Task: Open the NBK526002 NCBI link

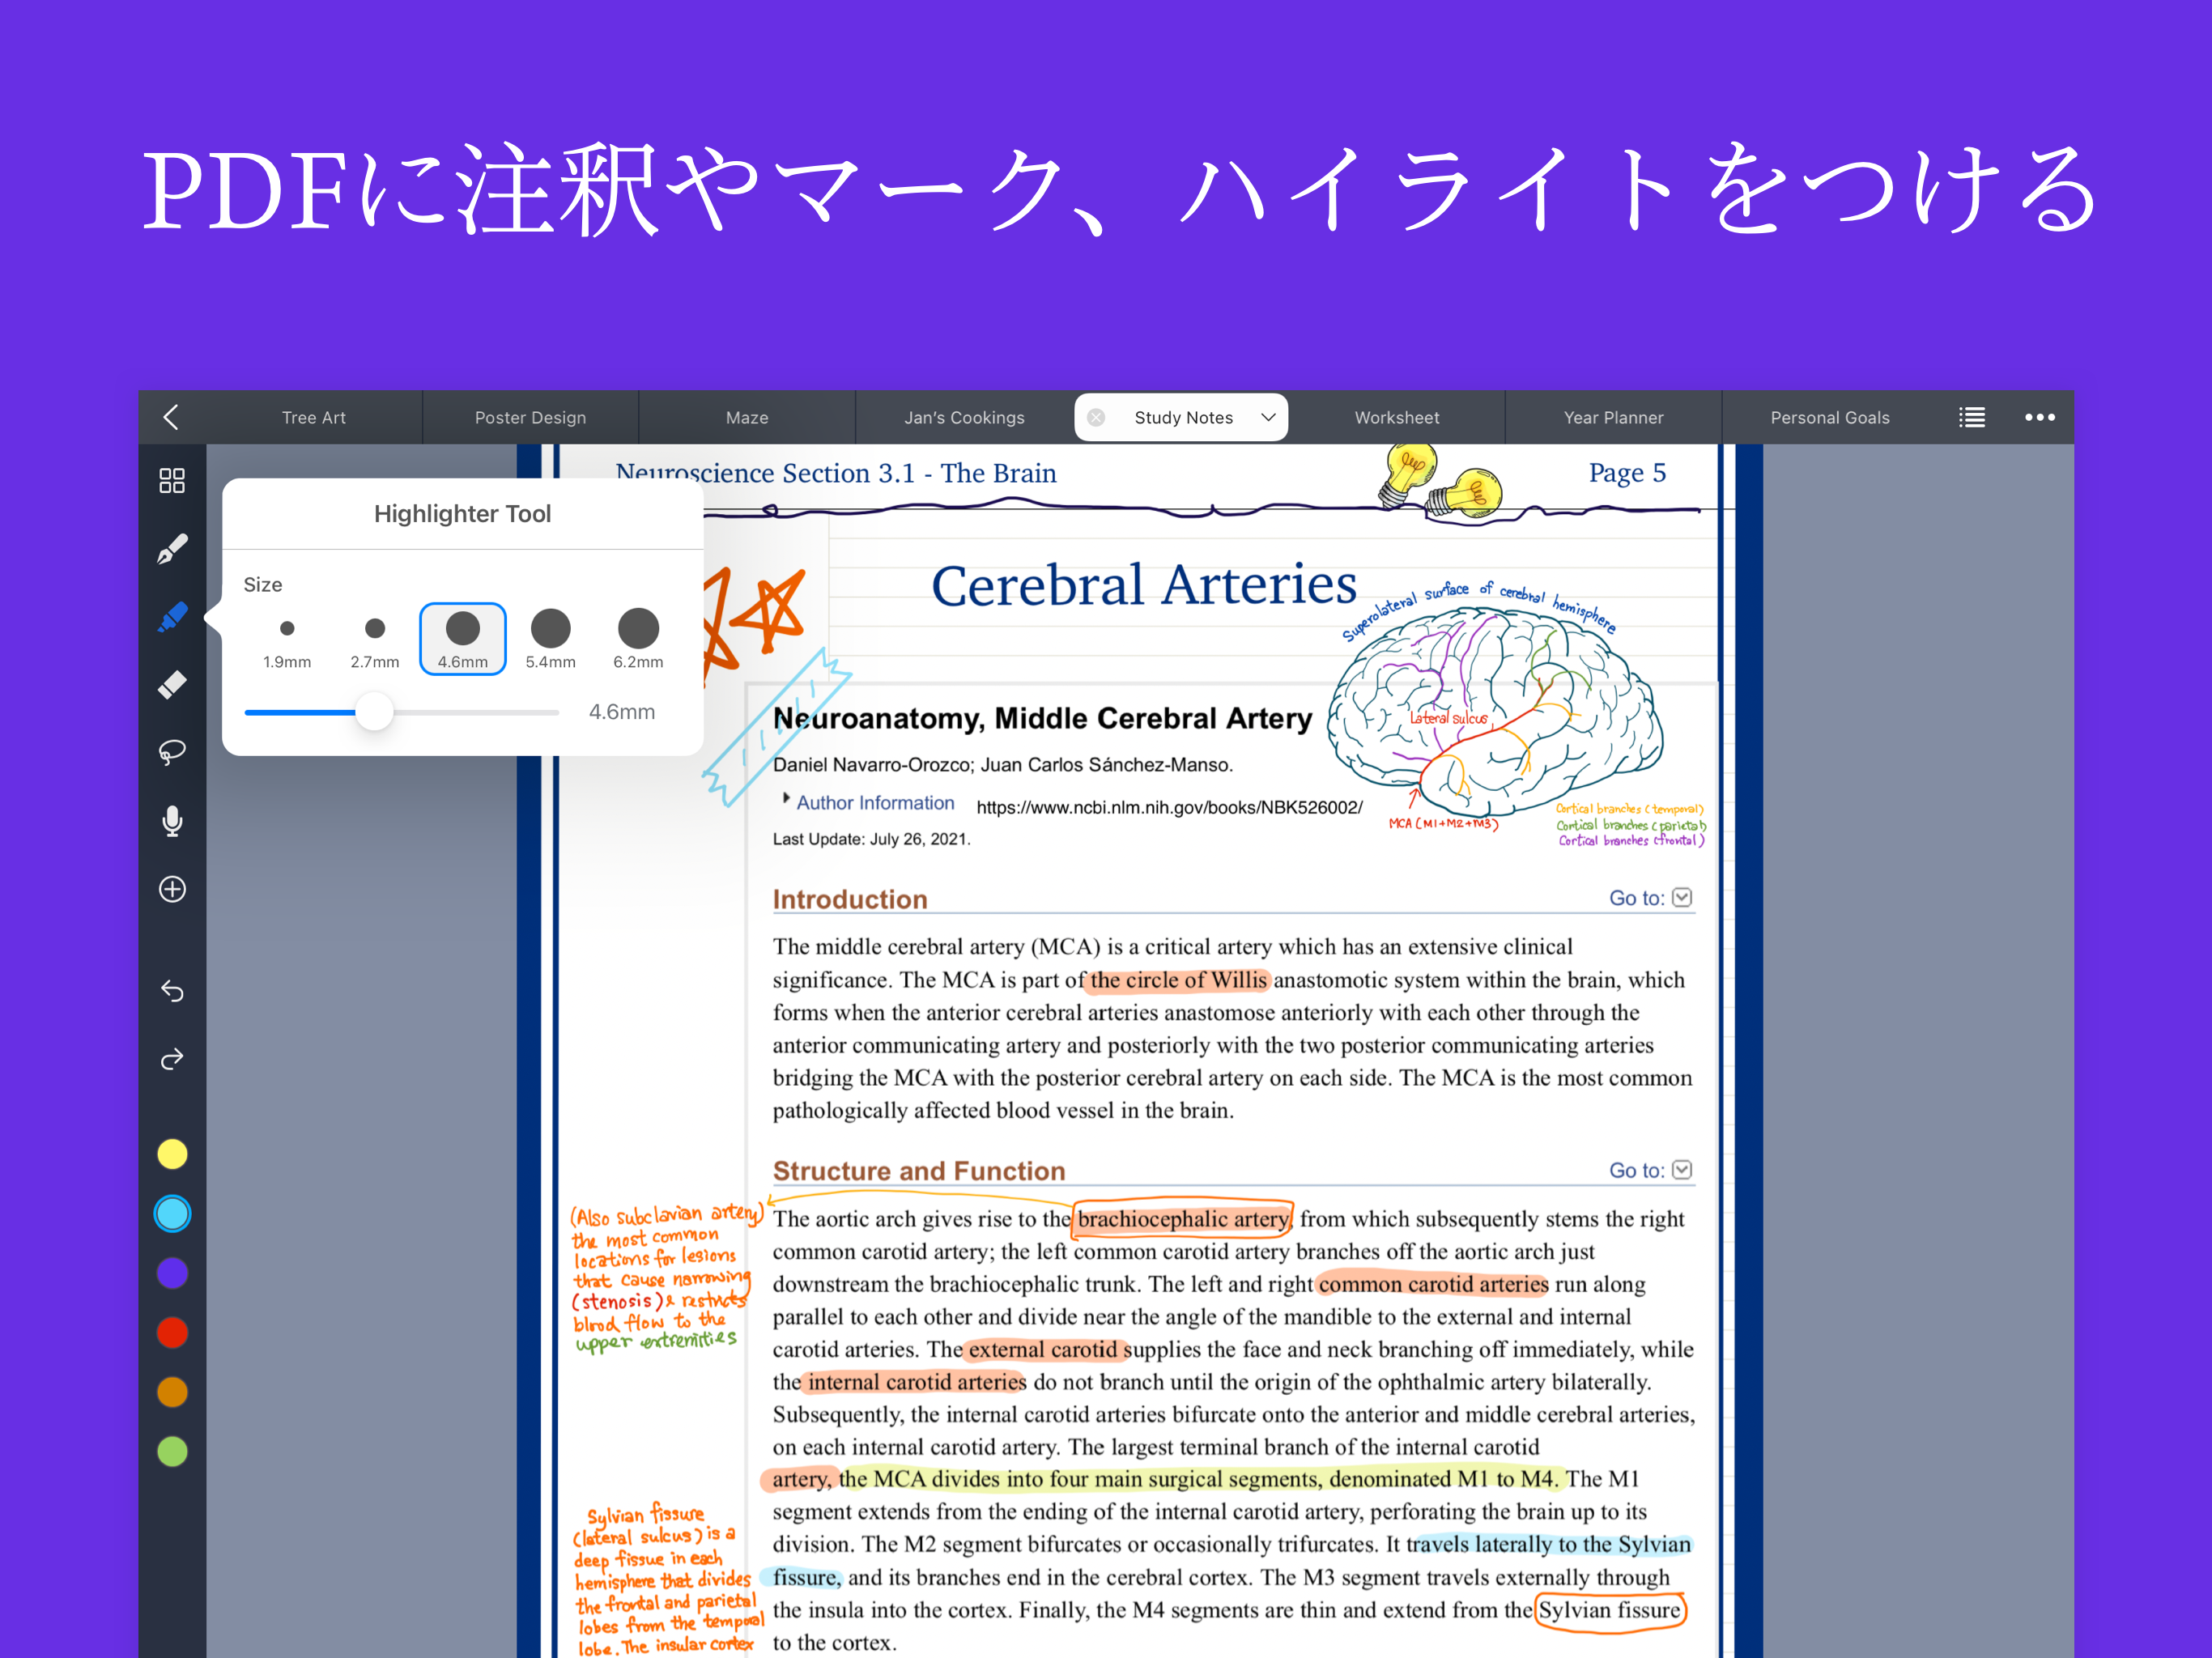Action: (1168, 806)
